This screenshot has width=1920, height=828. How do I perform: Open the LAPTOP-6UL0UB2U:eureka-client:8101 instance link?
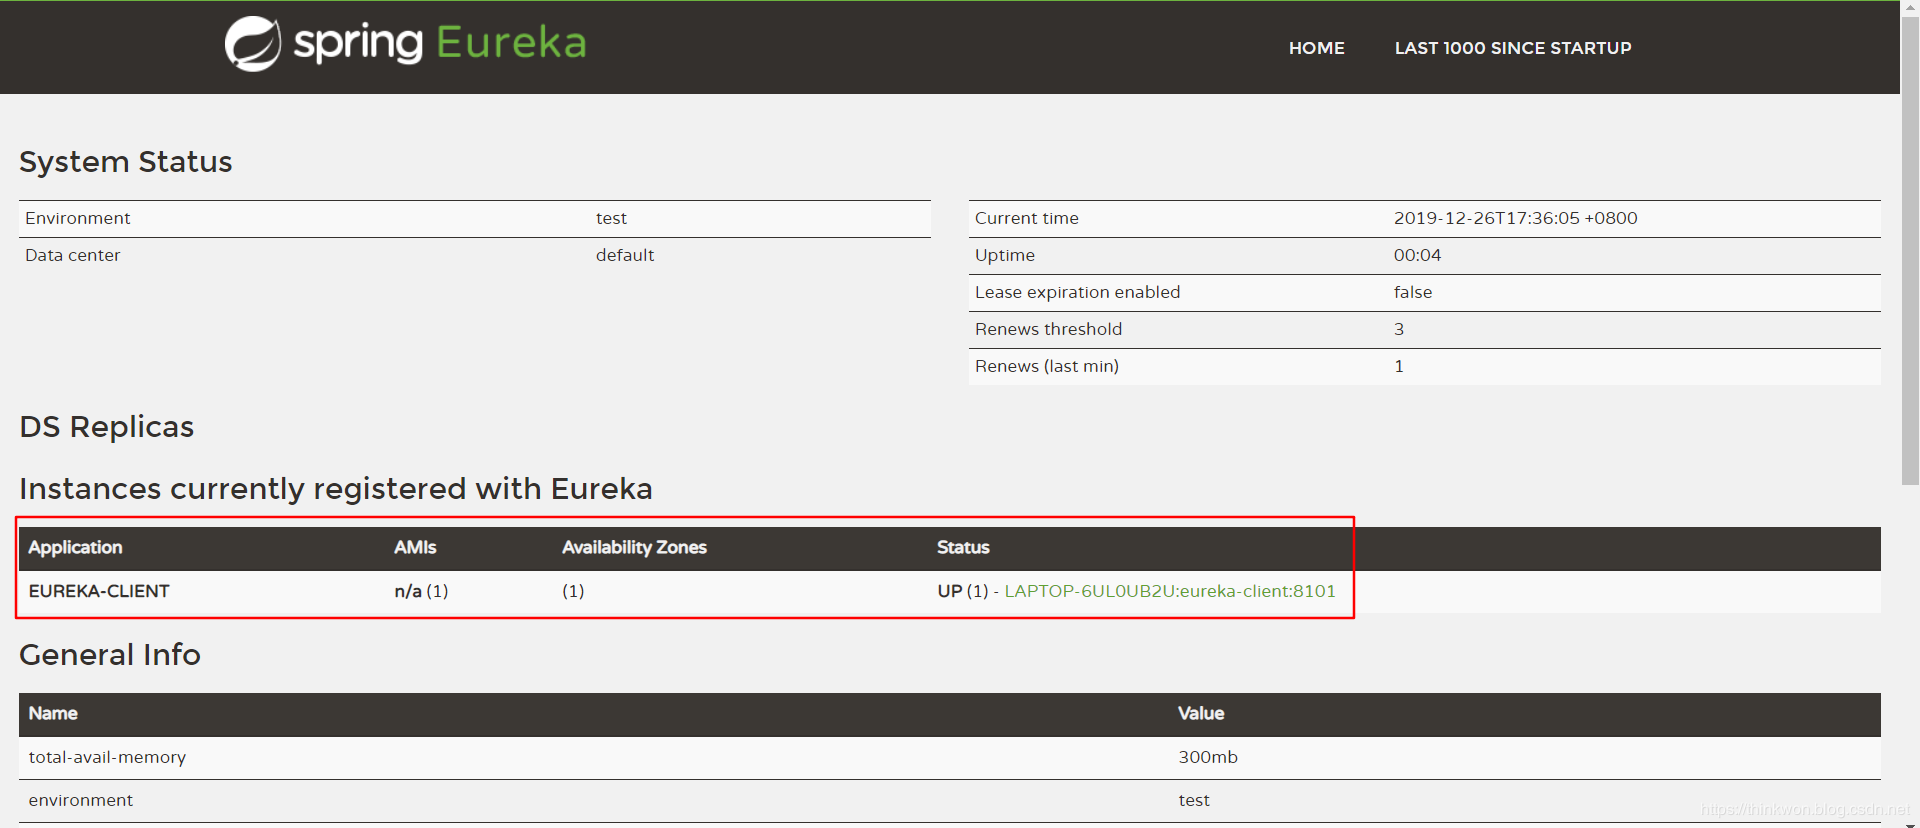tap(1169, 591)
